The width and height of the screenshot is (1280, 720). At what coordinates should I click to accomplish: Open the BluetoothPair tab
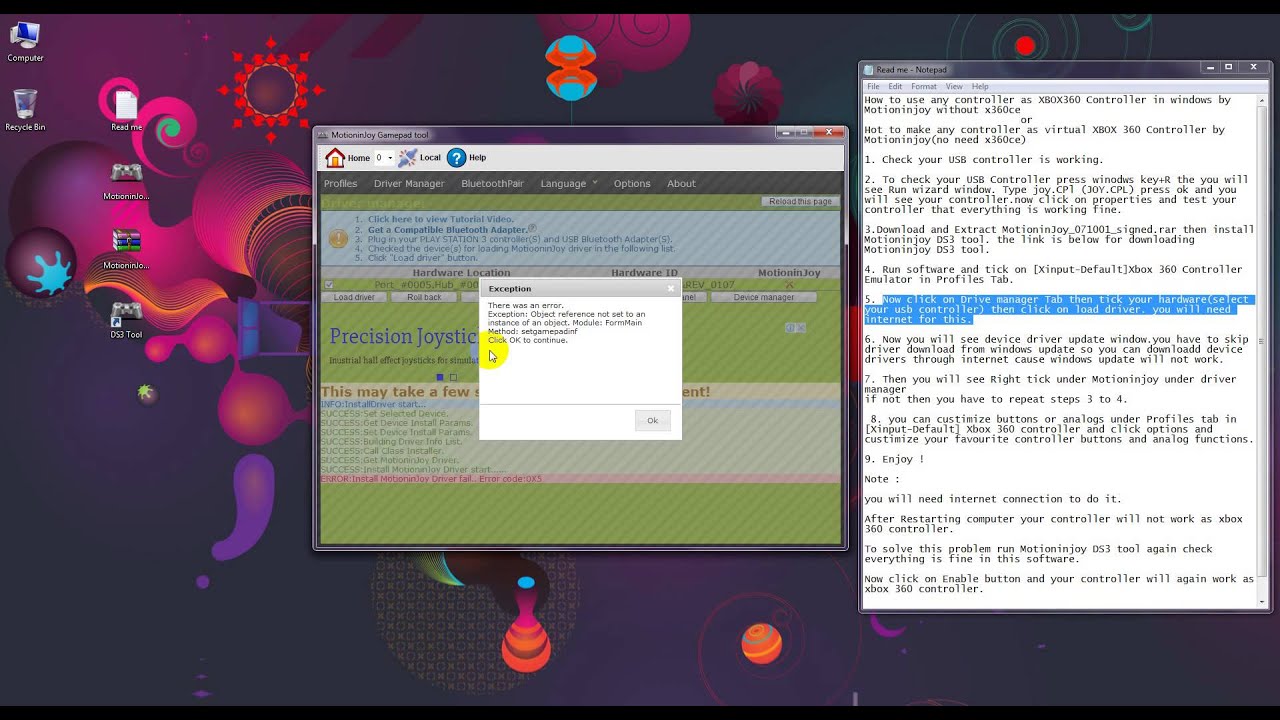click(492, 184)
